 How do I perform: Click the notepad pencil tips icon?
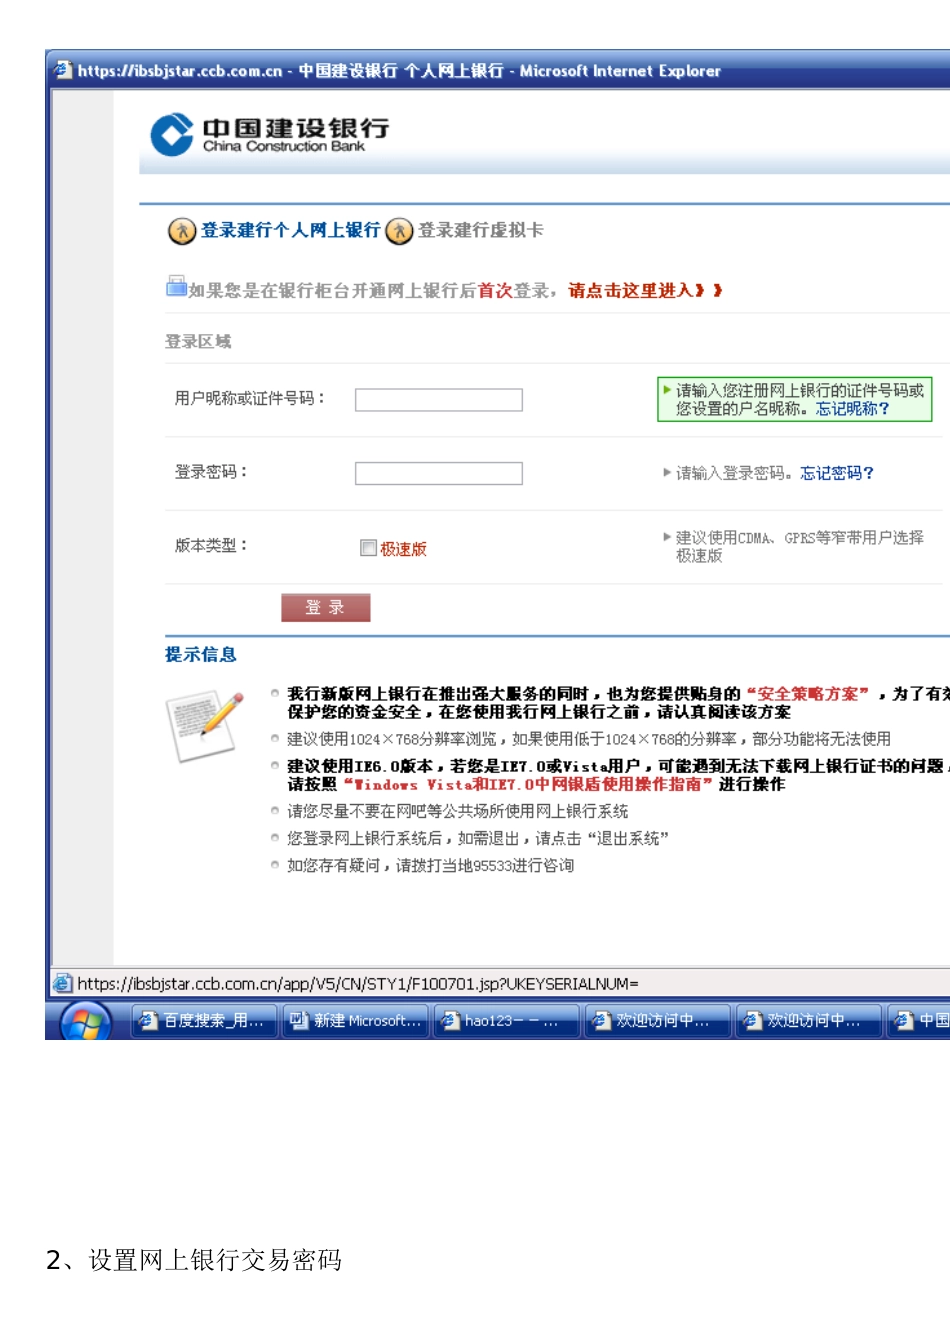click(x=205, y=726)
